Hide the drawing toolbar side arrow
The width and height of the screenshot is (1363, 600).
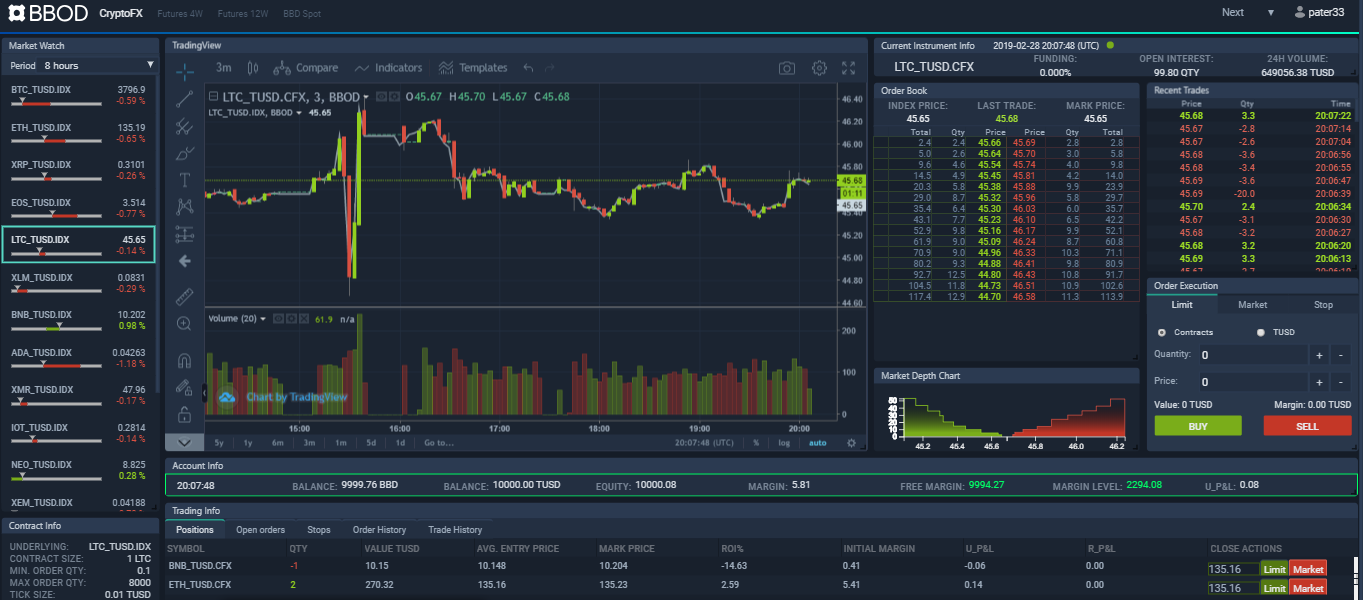(205, 395)
